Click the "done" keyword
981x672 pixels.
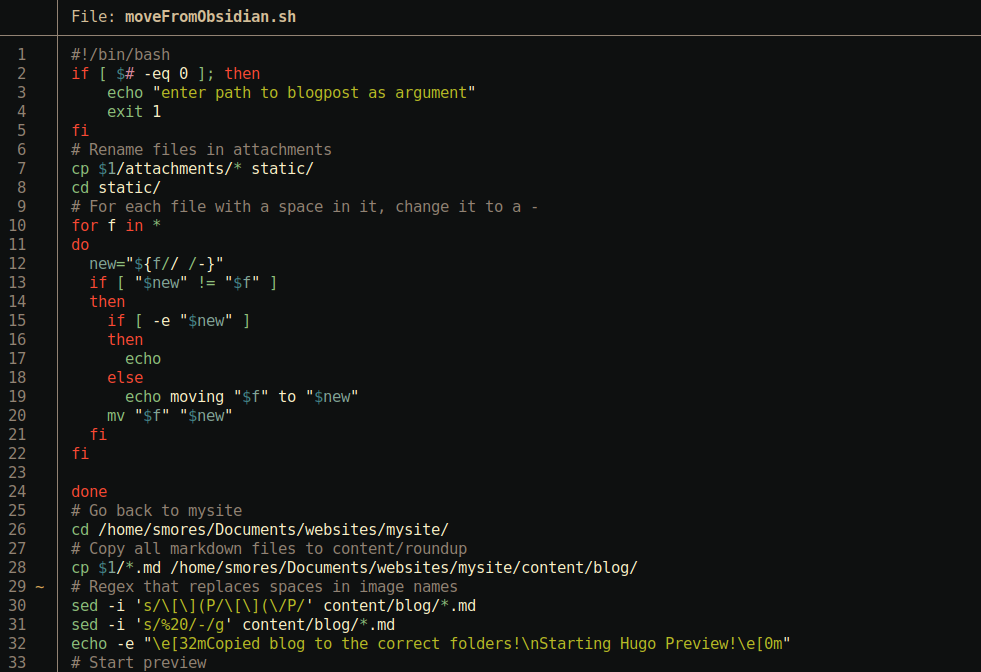89,492
